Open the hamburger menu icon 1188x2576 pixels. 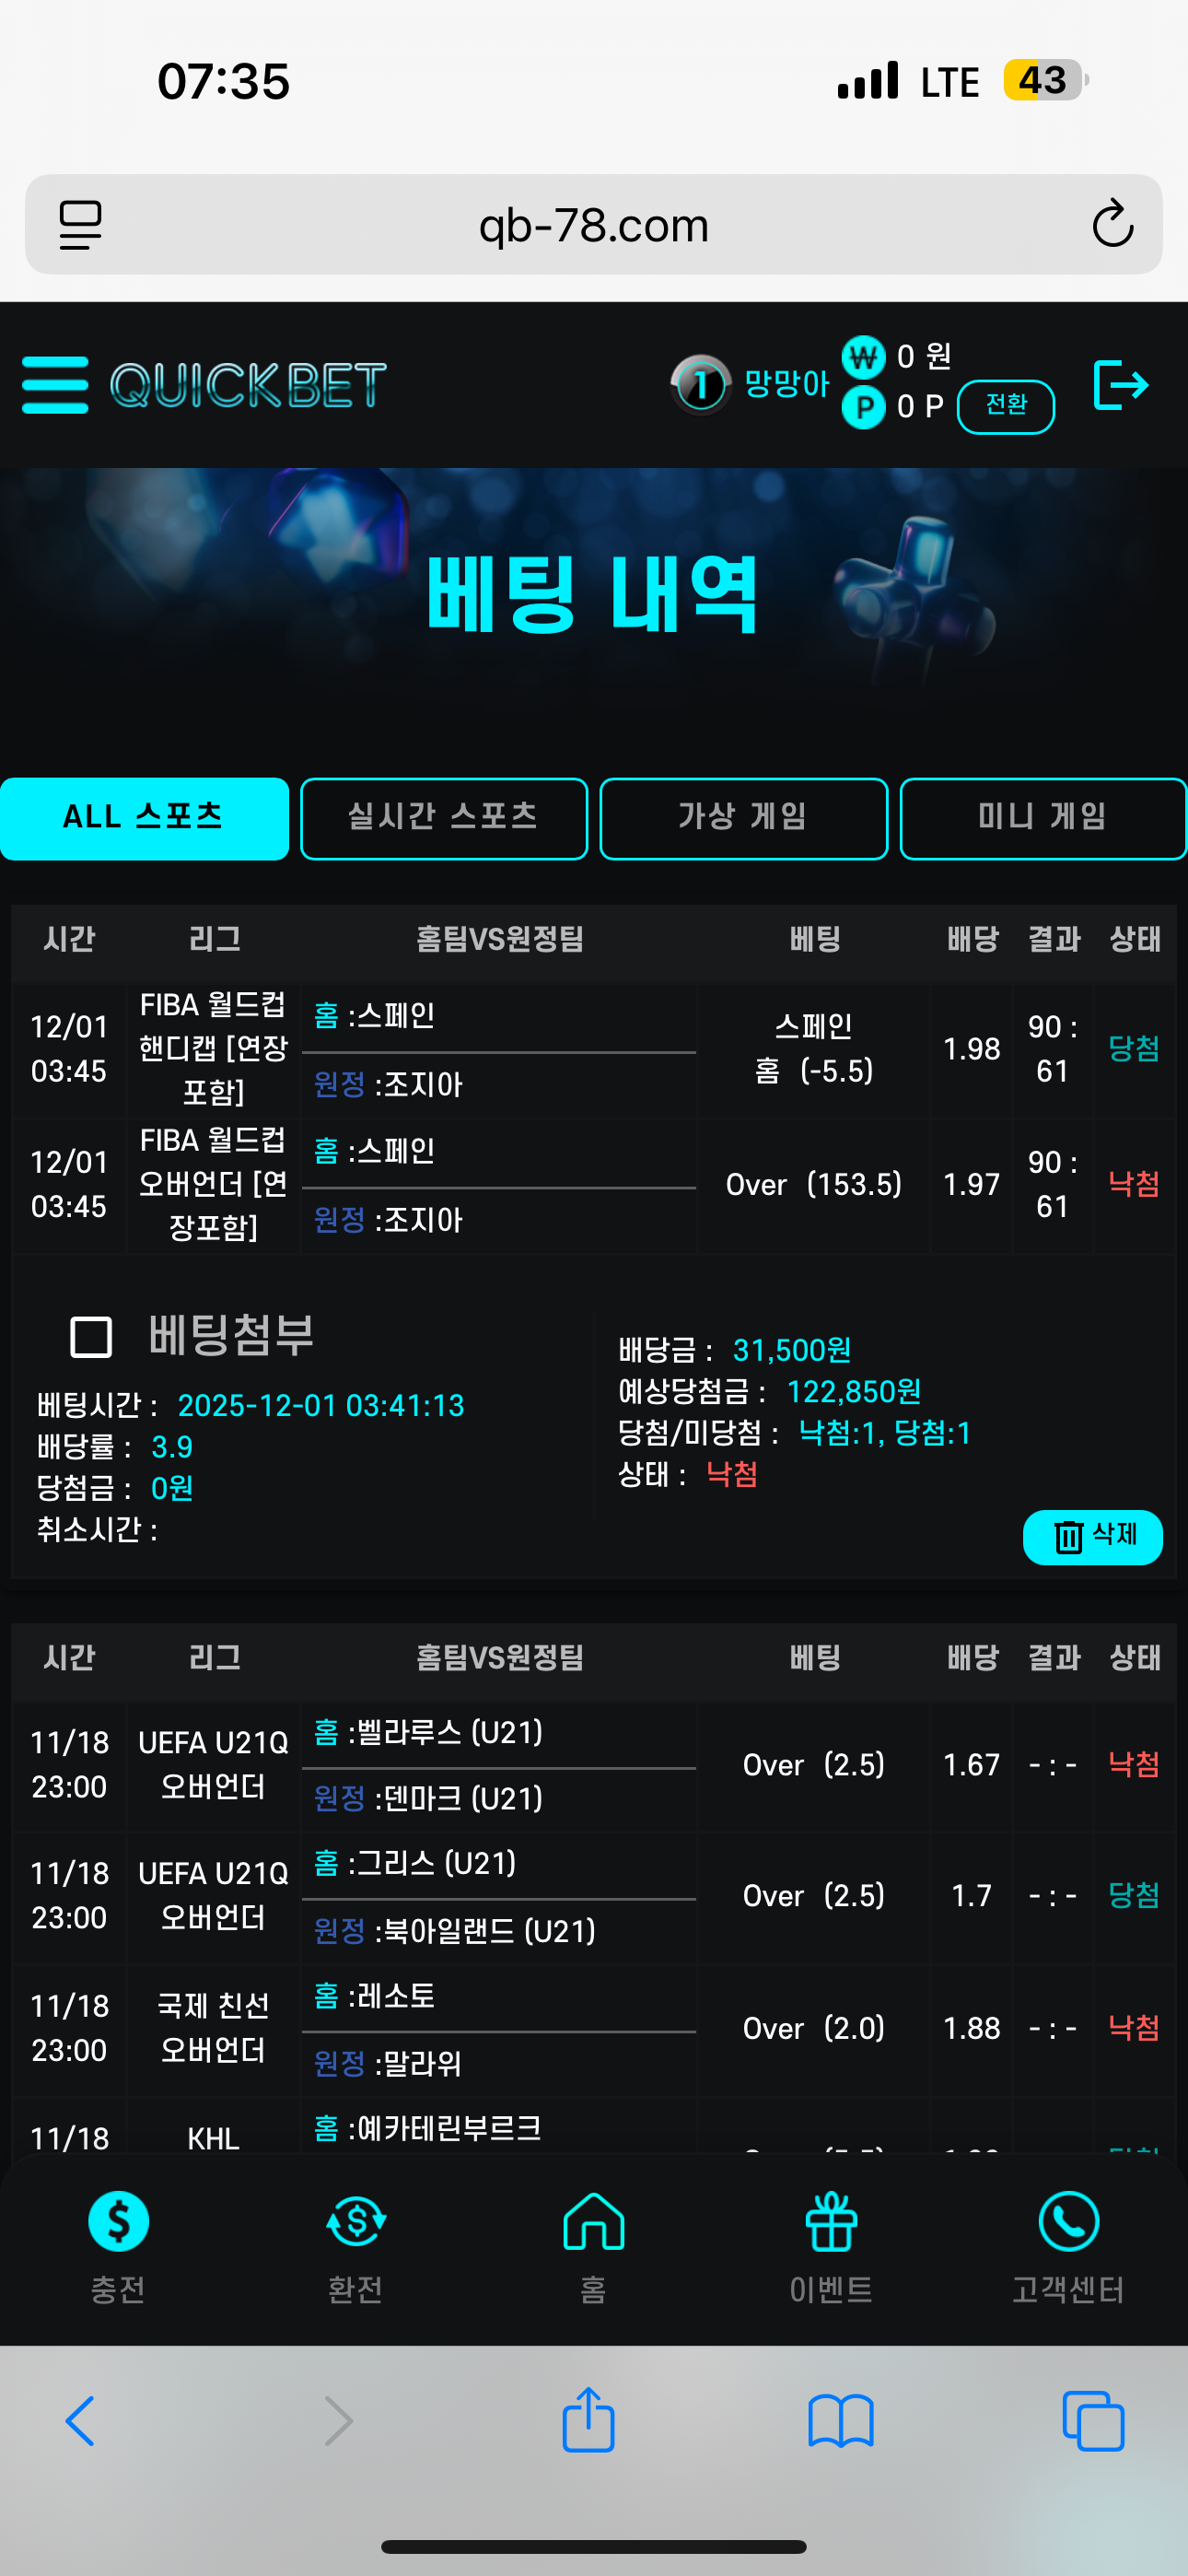point(55,385)
